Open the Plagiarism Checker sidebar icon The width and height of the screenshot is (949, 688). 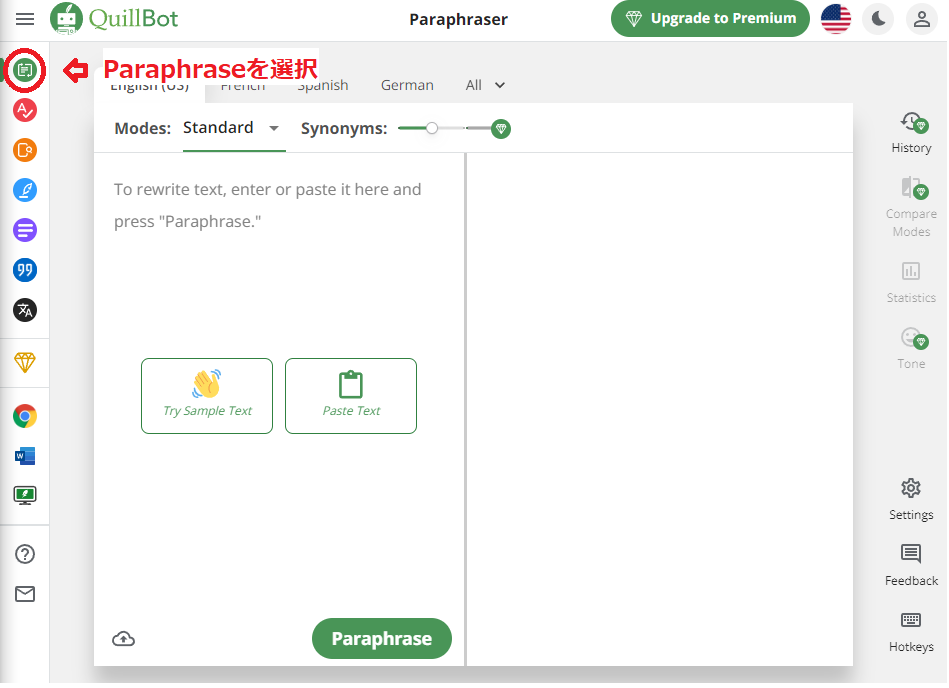click(x=25, y=150)
